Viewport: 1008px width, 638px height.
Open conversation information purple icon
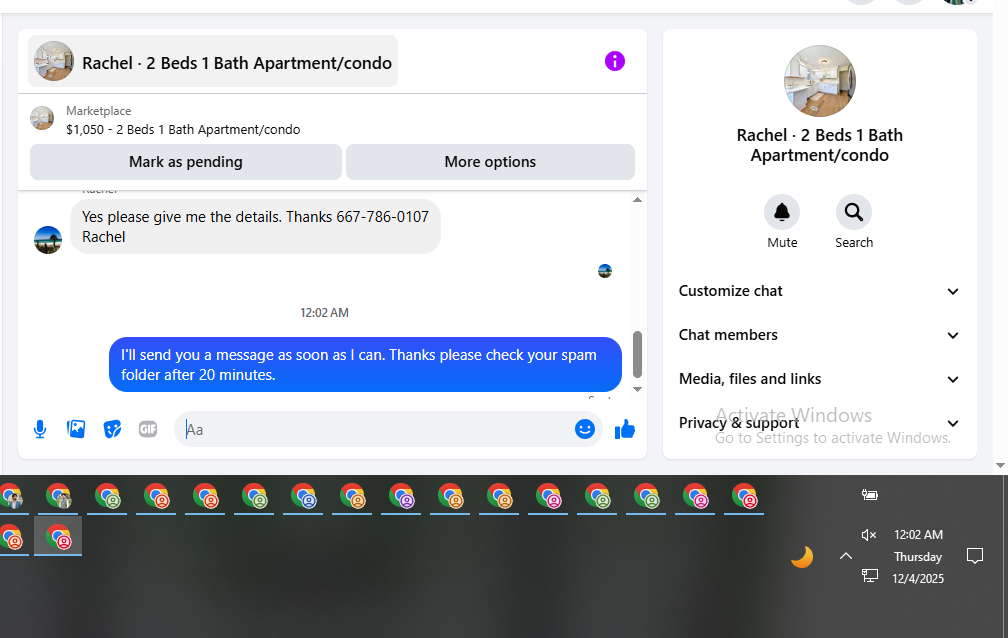(x=615, y=61)
